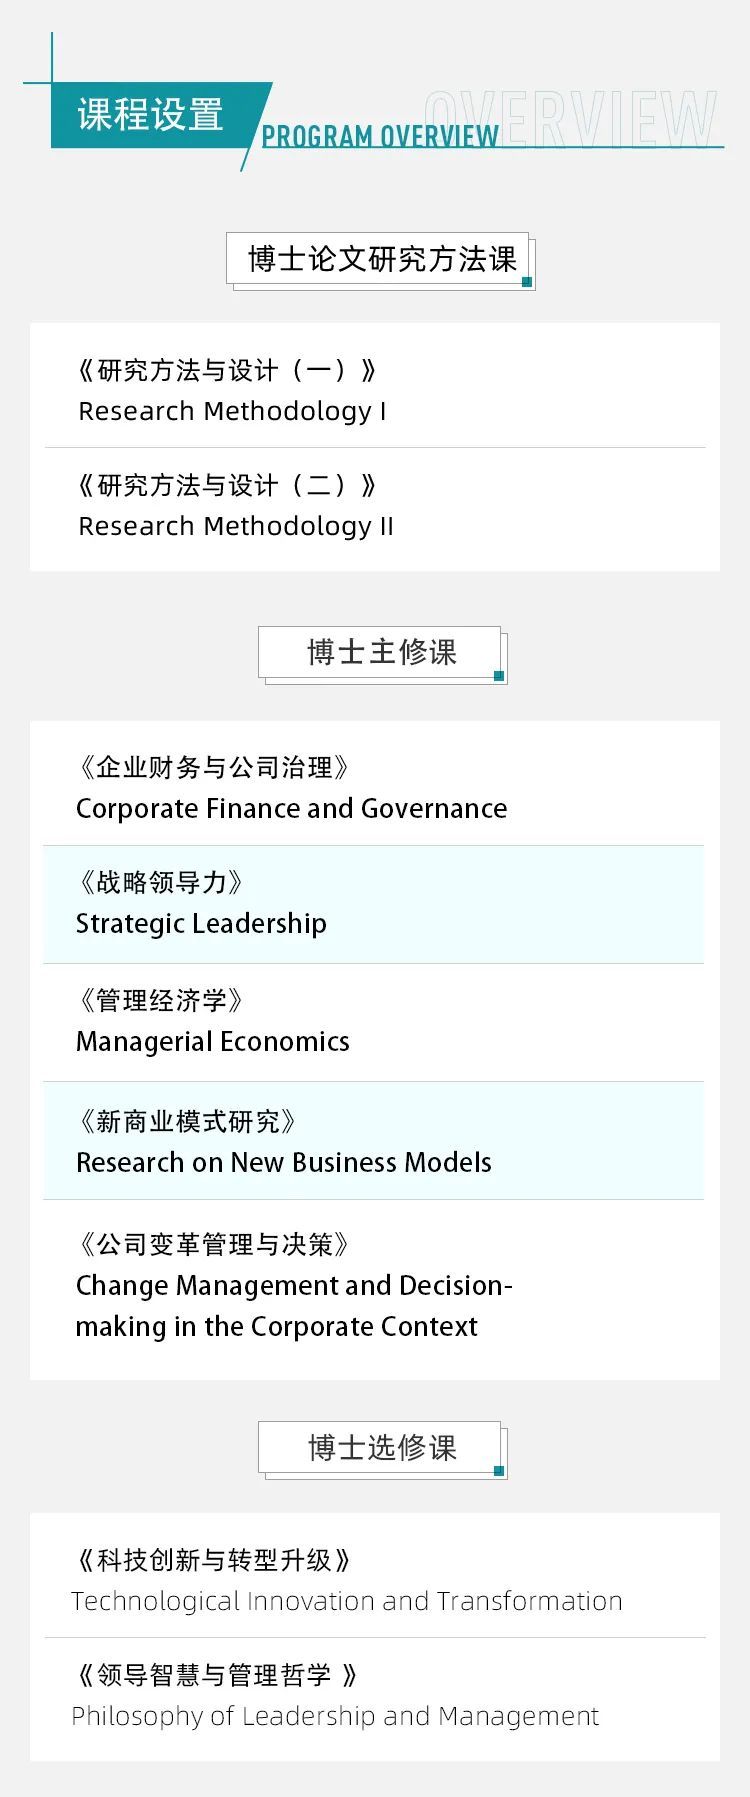Click teal square on 博士主修课 label

[x=499, y=676]
